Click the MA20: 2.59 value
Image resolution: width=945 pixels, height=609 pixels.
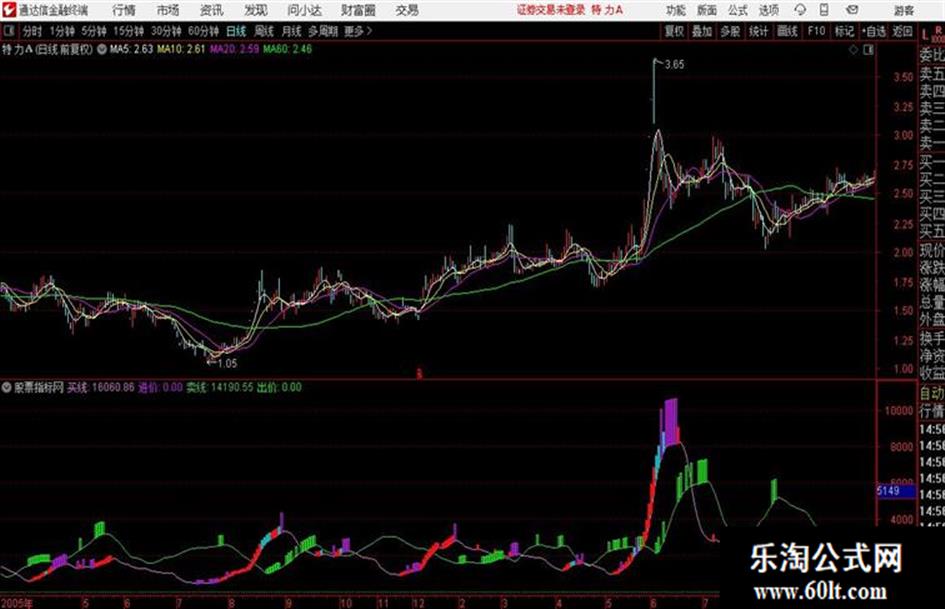click(x=234, y=49)
